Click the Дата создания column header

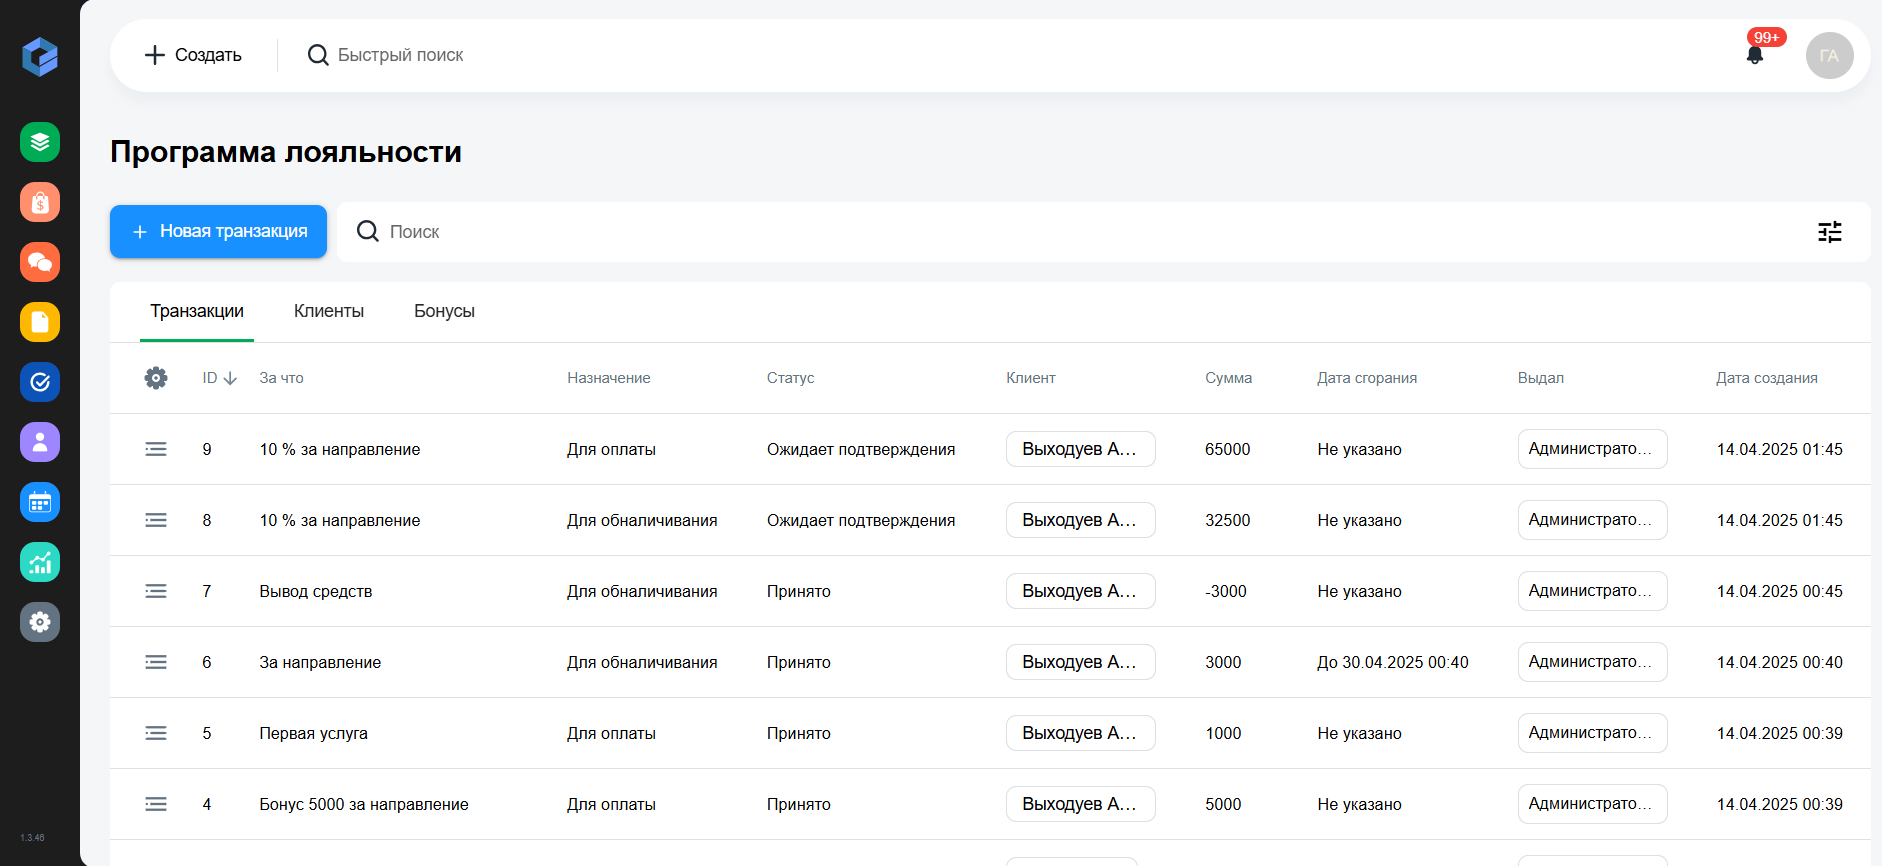(1767, 378)
